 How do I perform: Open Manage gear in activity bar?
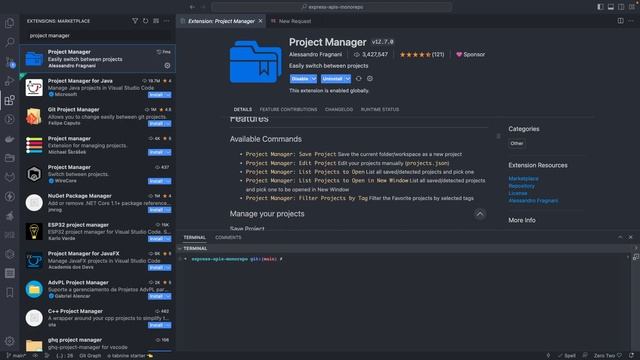pyautogui.click(x=10, y=341)
